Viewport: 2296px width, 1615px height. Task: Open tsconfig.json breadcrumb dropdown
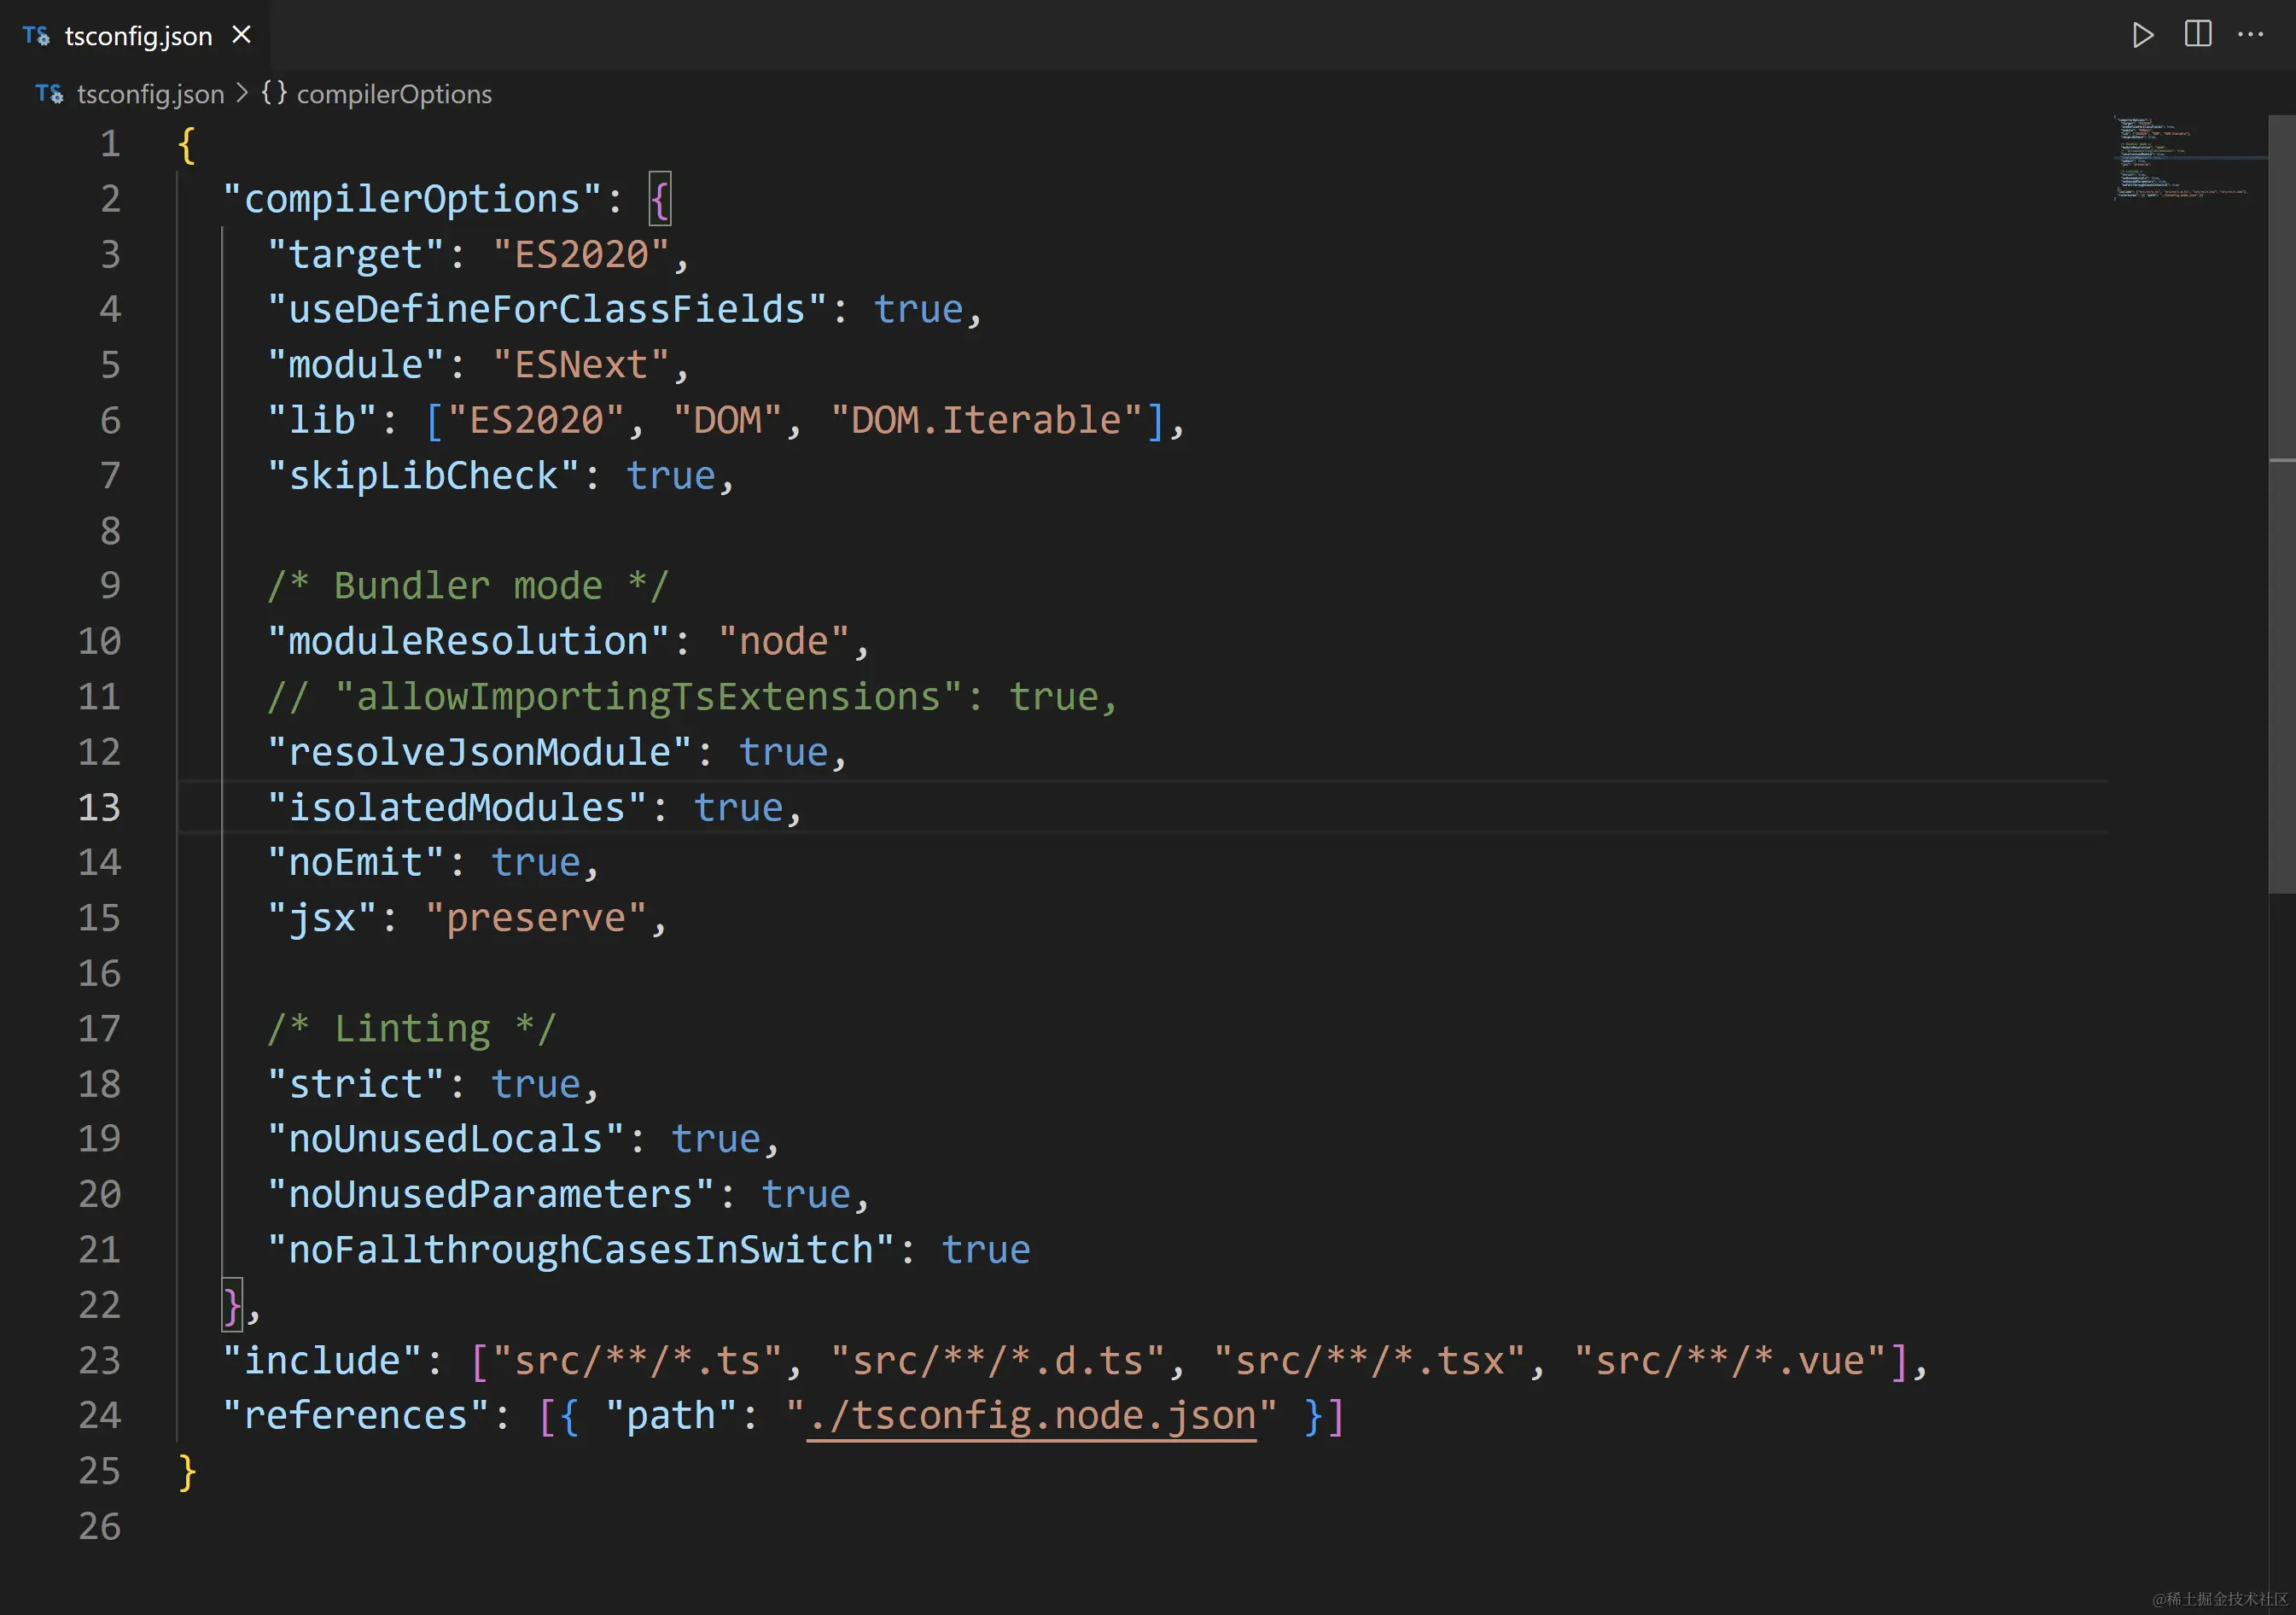pyautogui.click(x=150, y=94)
